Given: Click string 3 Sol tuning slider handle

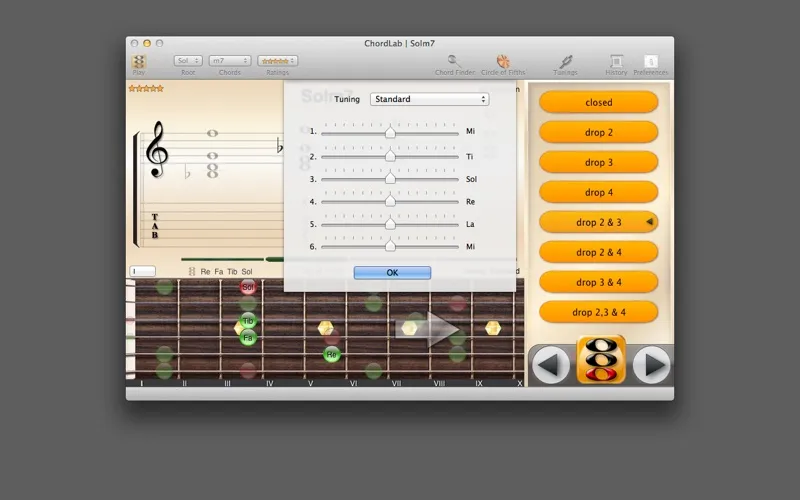Looking at the screenshot, I should pyautogui.click(x=390, y=178).
